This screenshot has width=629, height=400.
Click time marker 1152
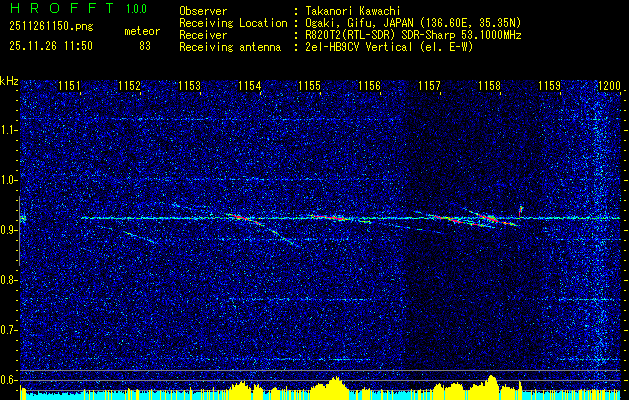point(130,85)
